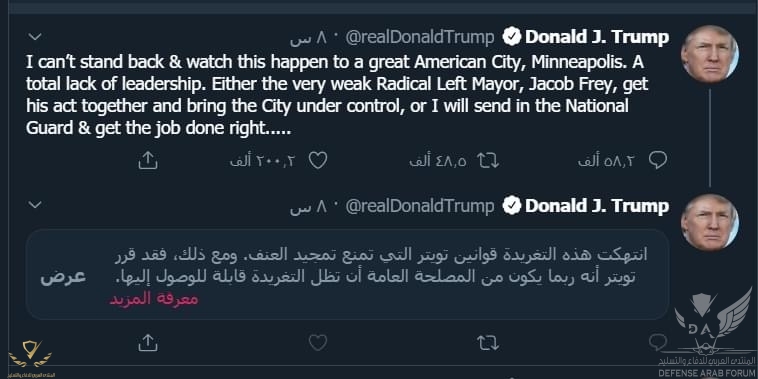Open @realDonaldTrump handle on the second tweet

click(420, 206)
